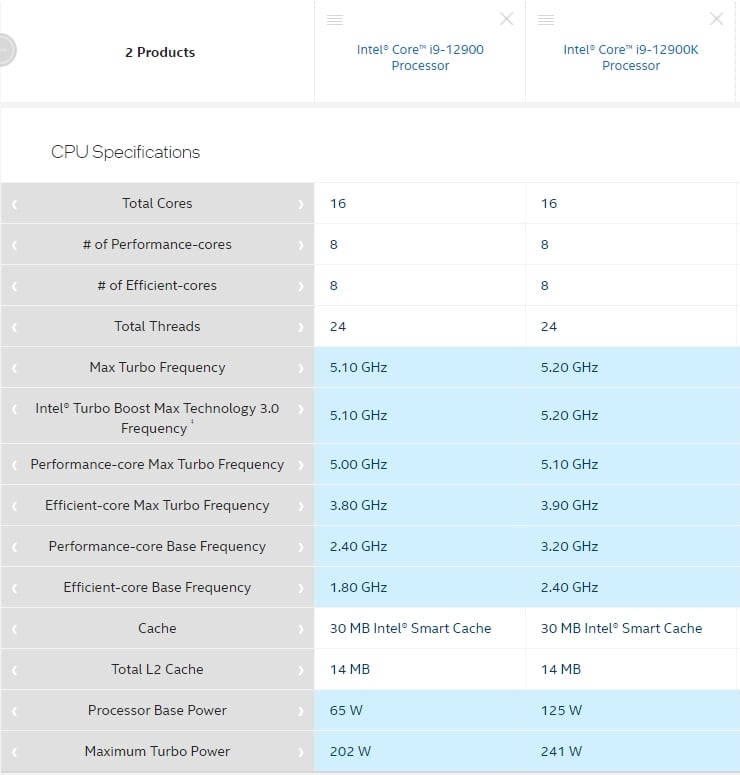Click left arrow on Total Cores row
The width and height of the screenshot is (740, 775).
pyautogui.click(x=14, y=204)
